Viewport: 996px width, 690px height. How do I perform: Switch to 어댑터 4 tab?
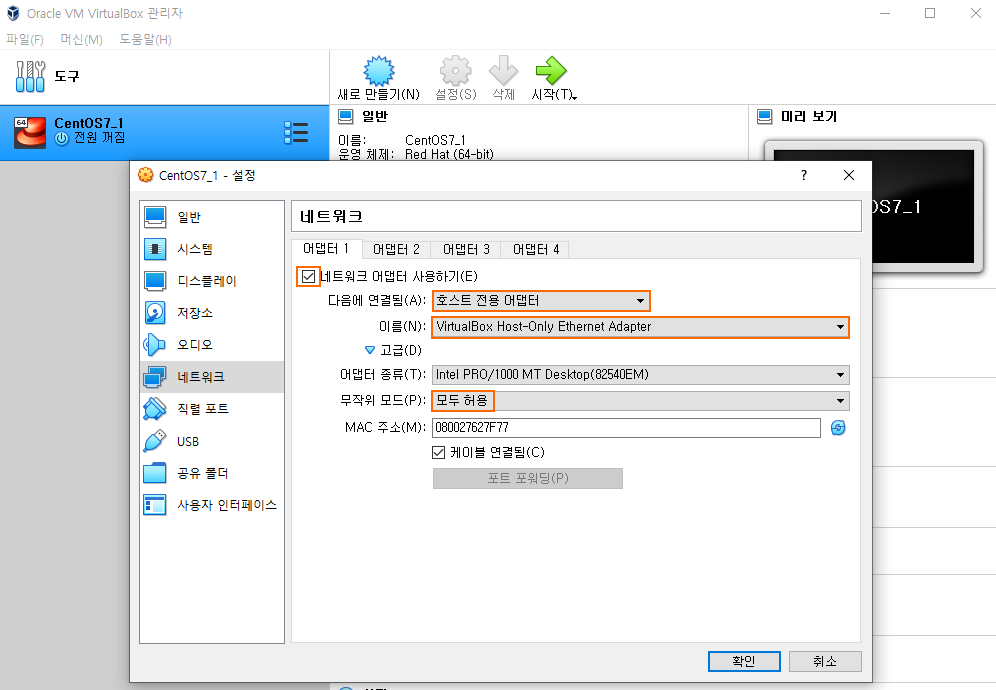(535, 250)
